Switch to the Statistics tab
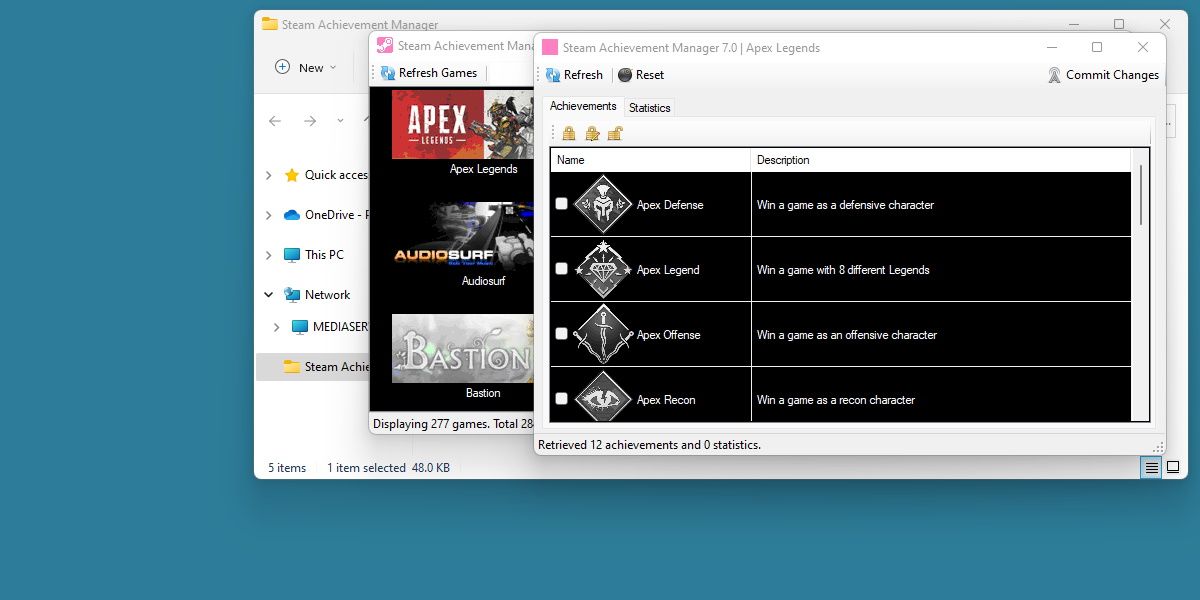 pos(649,107)
